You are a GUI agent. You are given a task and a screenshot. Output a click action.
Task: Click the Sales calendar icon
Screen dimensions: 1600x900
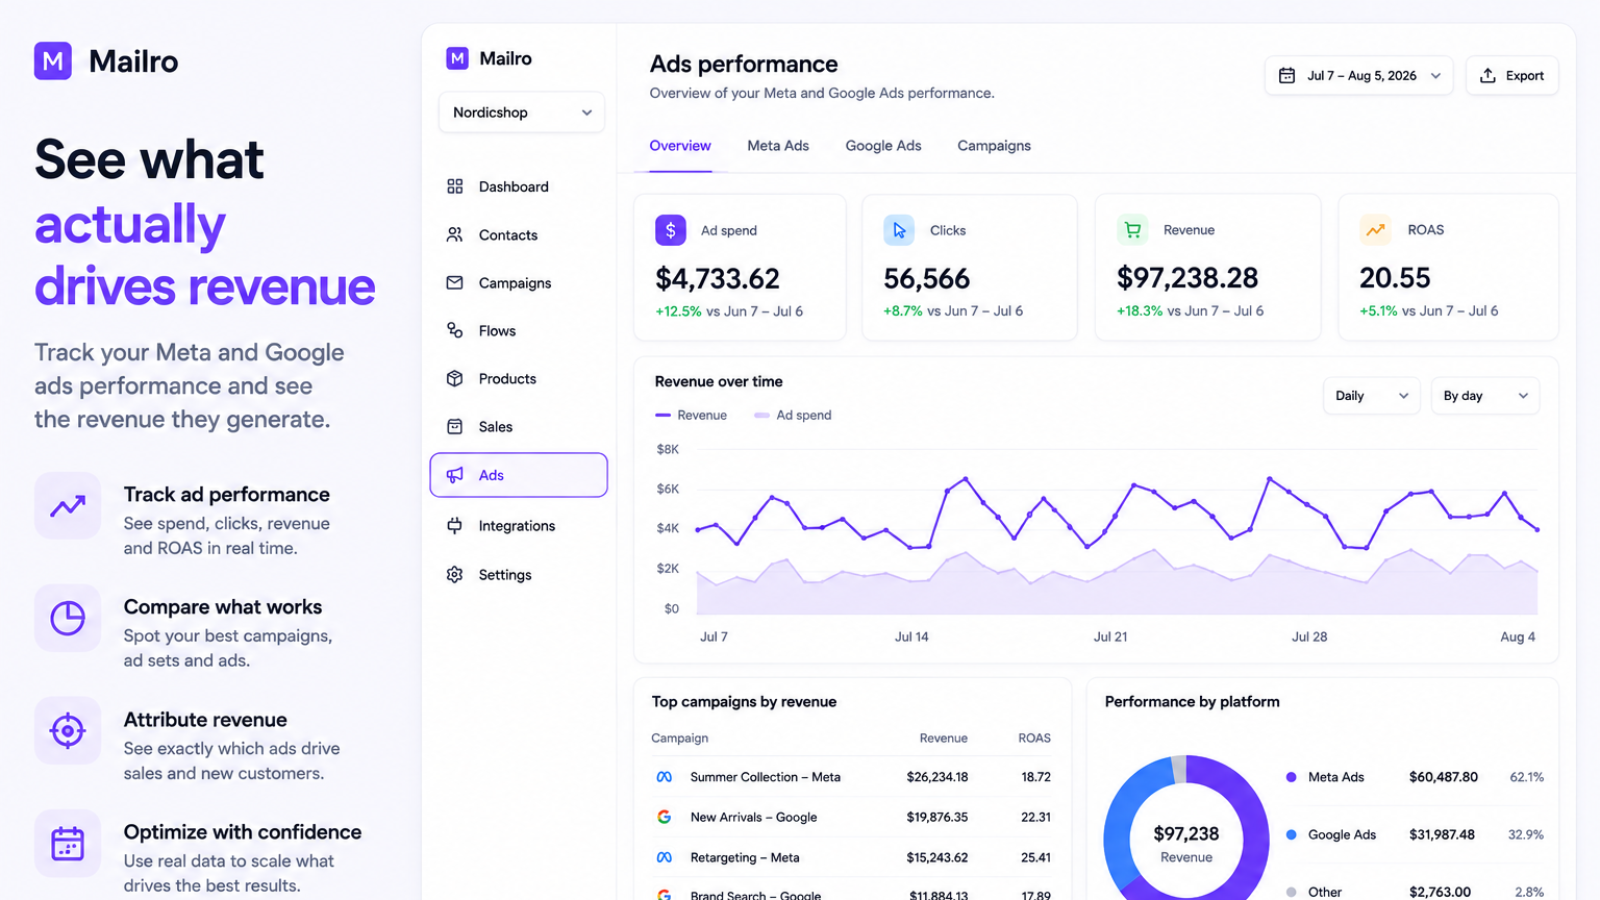pos(455,426)
